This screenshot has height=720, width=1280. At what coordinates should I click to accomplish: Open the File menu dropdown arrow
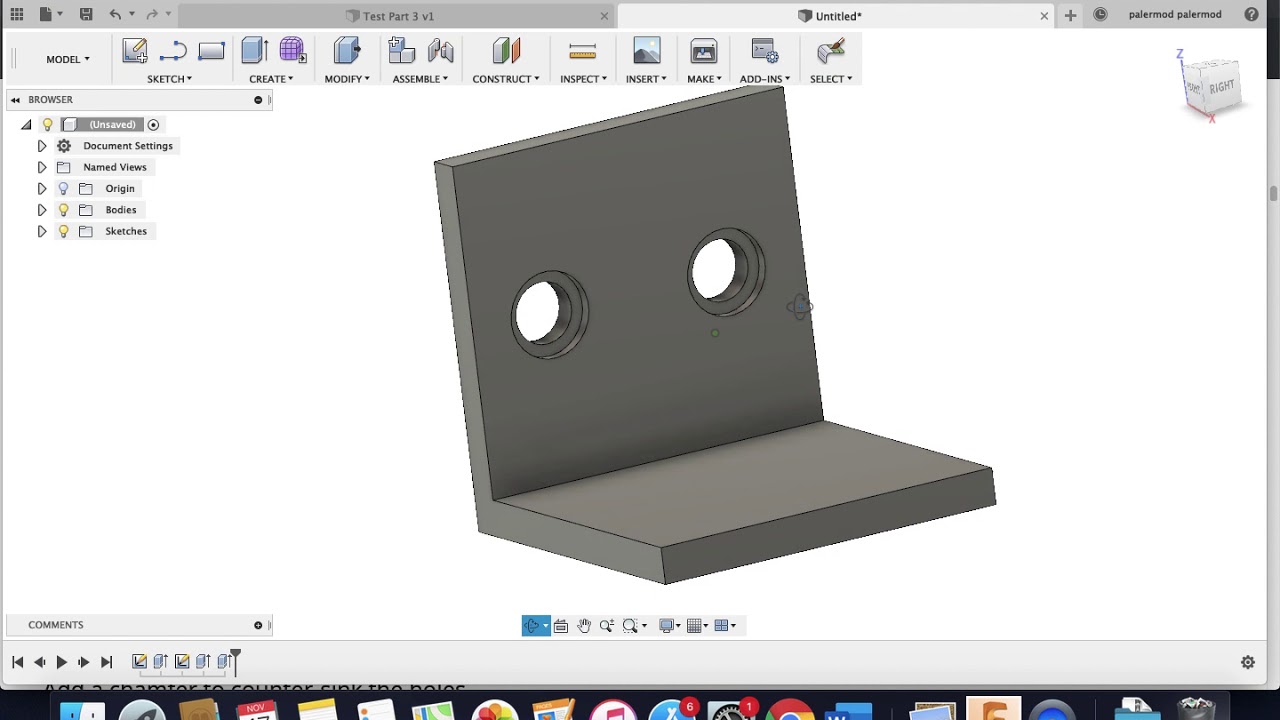coord(60,15)
